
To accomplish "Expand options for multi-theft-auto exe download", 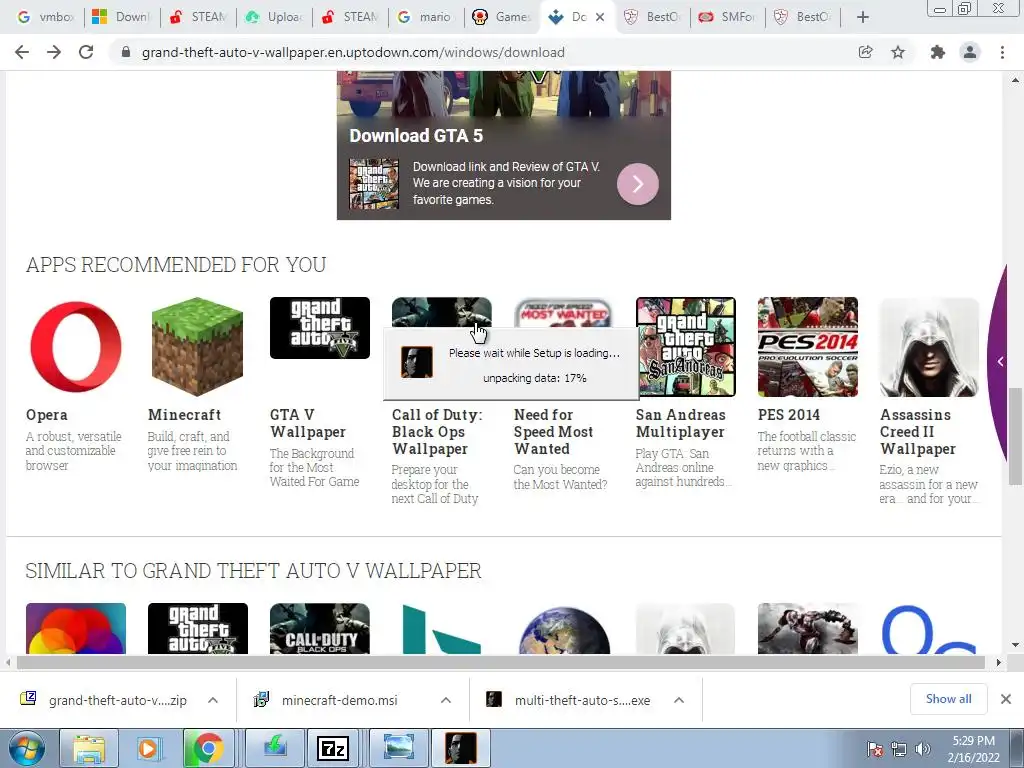I will coord(679,700).
